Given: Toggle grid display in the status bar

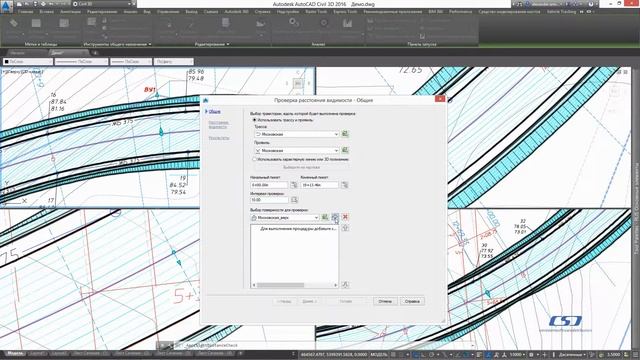Looking at the screenshot, I should click(x=393, y=354).
